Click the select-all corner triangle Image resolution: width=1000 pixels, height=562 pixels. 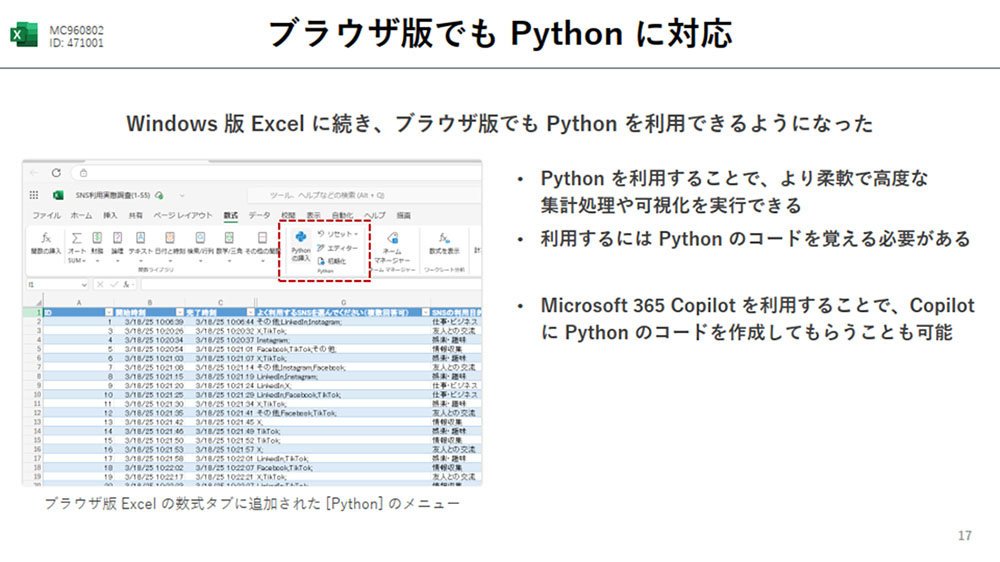38,302
